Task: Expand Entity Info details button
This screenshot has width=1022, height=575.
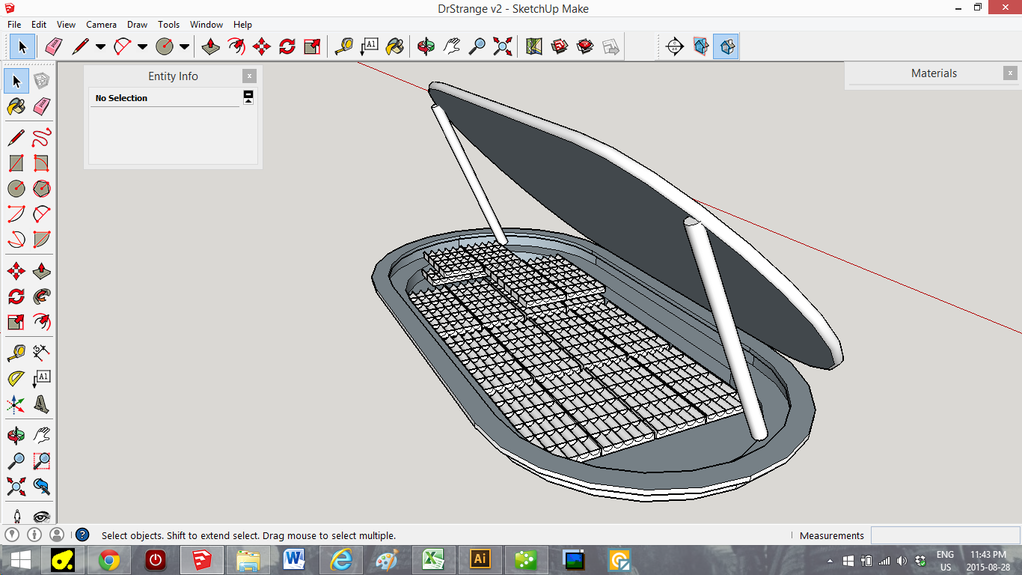Action: pos(248,97)
